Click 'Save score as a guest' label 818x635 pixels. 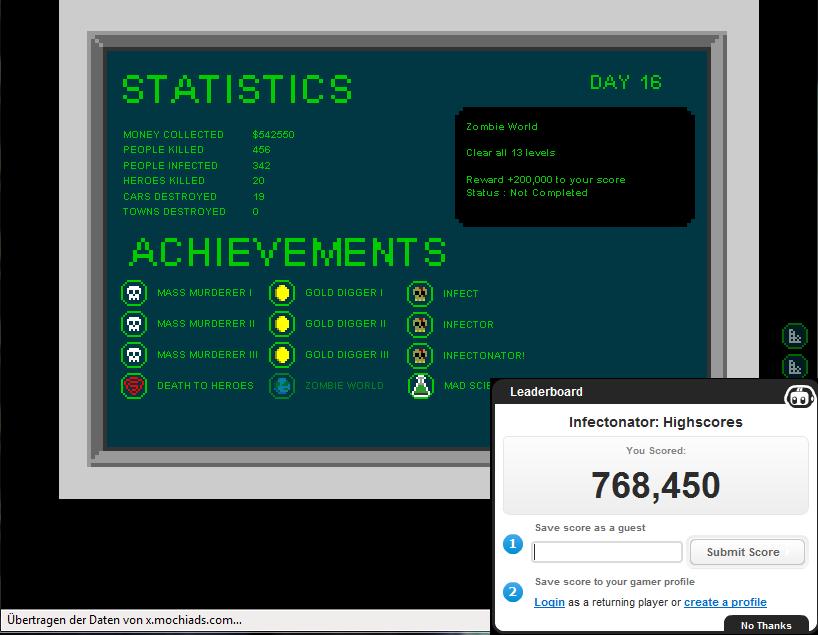click(x=590, y=528)
